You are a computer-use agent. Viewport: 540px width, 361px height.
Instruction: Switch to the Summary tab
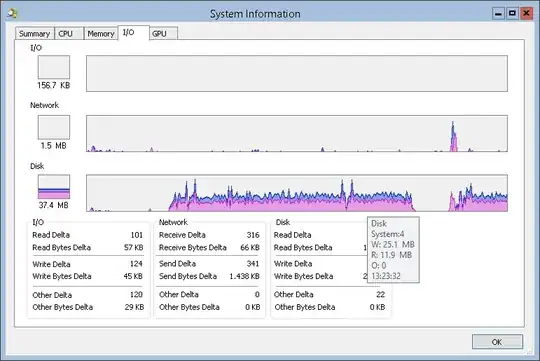34,33
